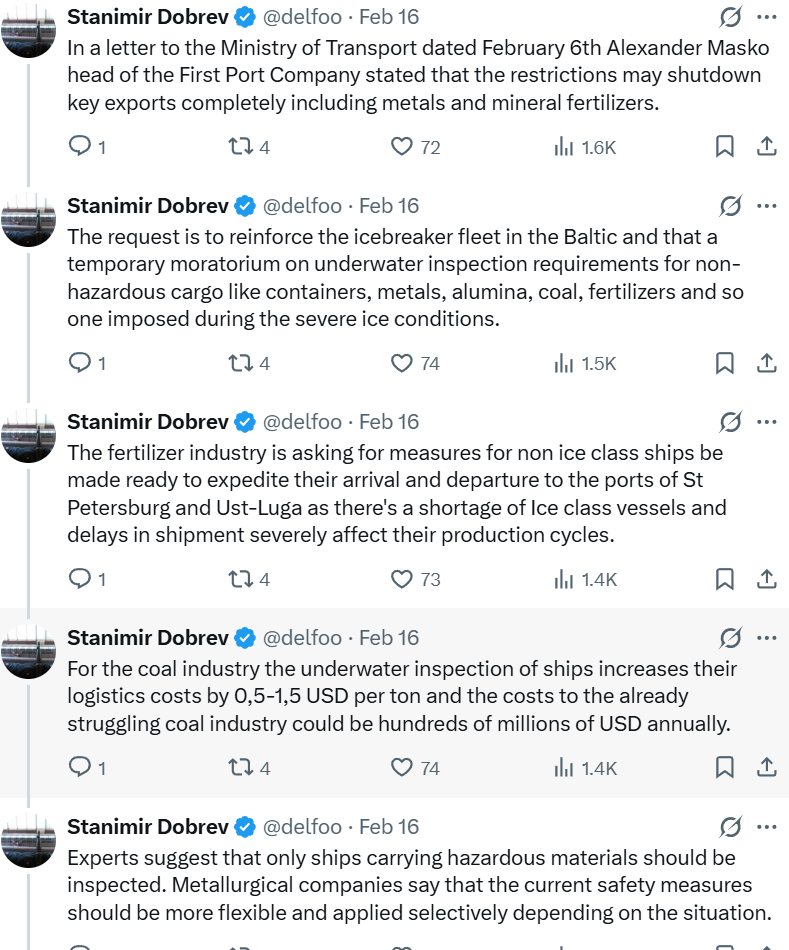The image size is (789, 950).
Task: Repost the coal industry tweet
Action: click(x=240, y=768)
